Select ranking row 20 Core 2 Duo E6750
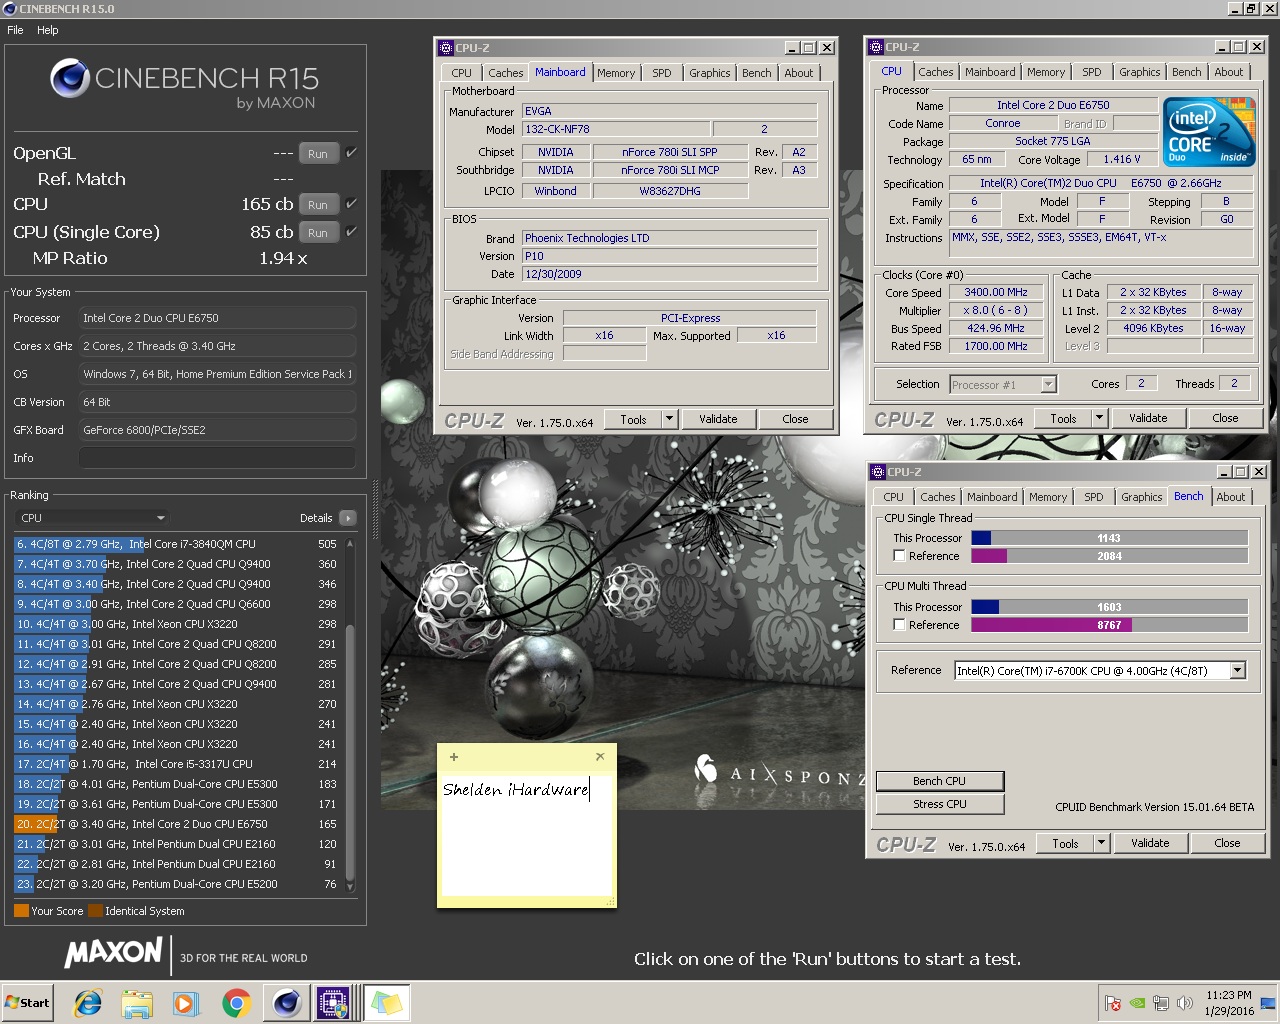1280x1024 pixels. 176,824
